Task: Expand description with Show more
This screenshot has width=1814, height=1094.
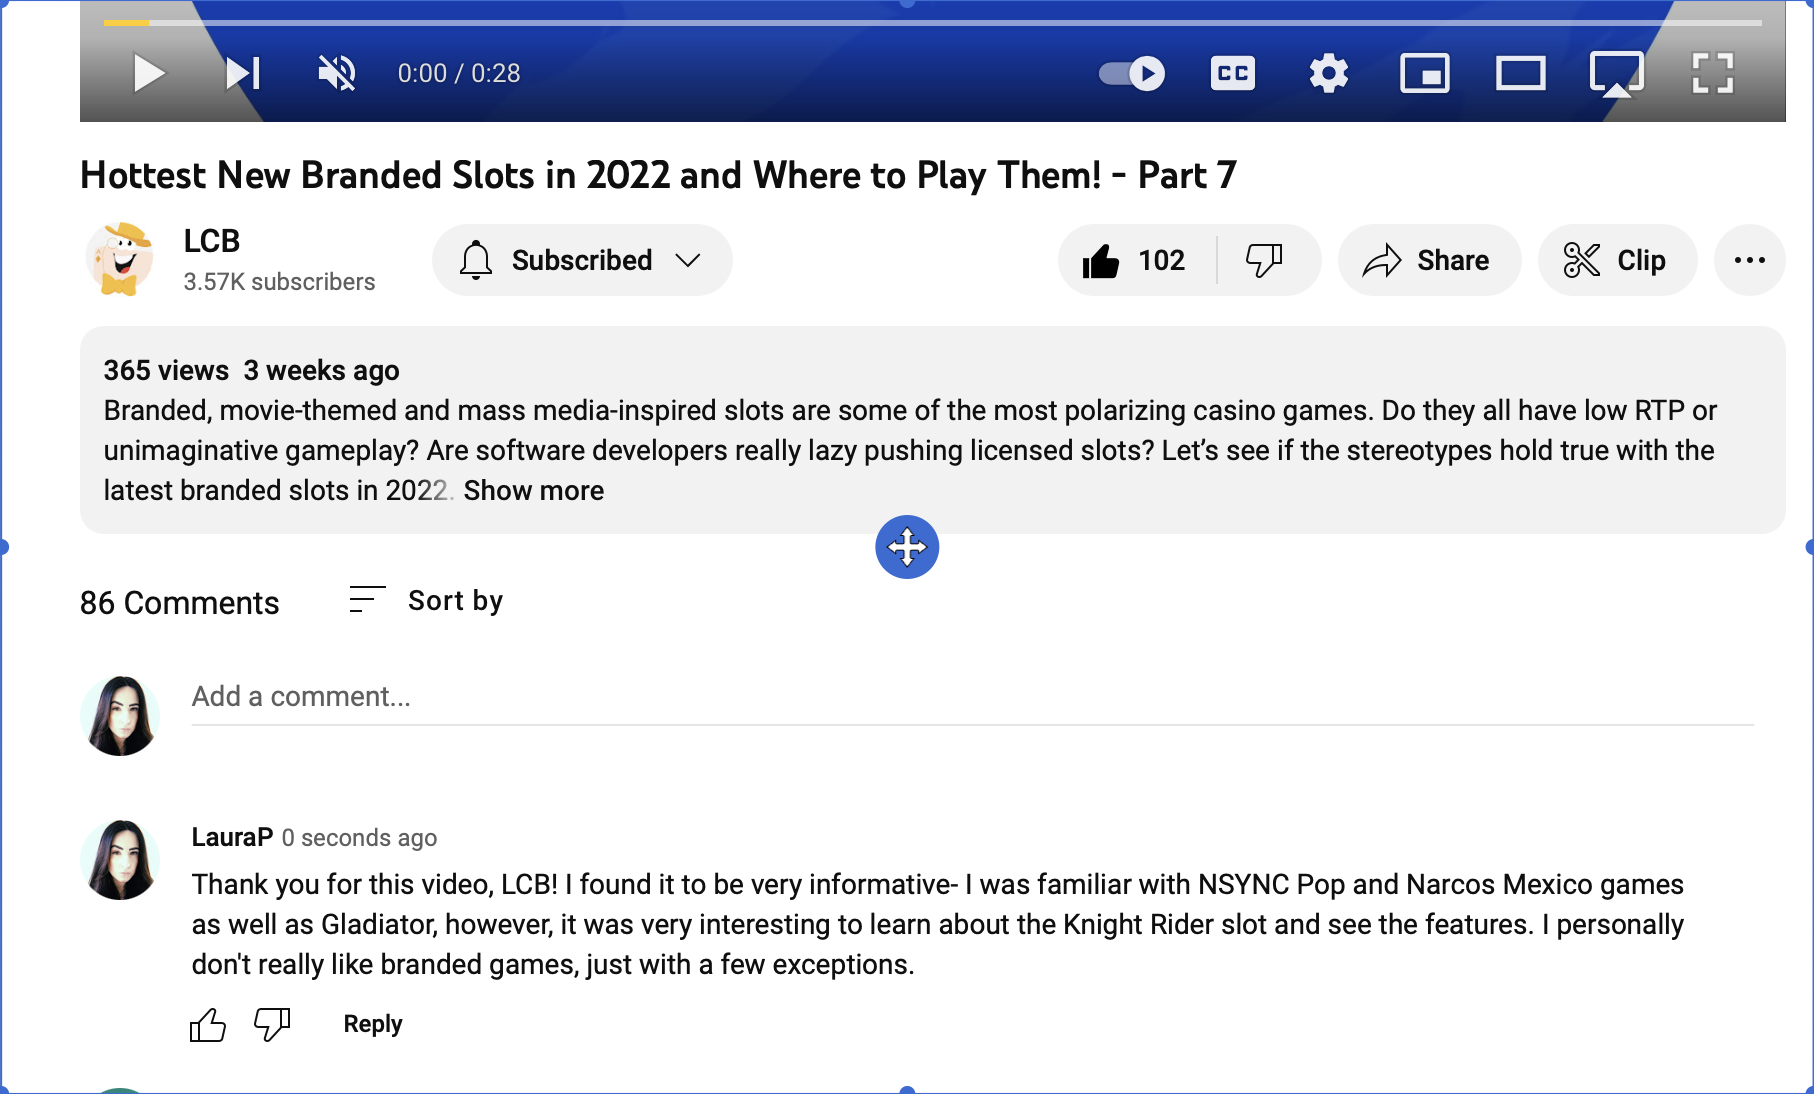Action: [x=534, y=491]
